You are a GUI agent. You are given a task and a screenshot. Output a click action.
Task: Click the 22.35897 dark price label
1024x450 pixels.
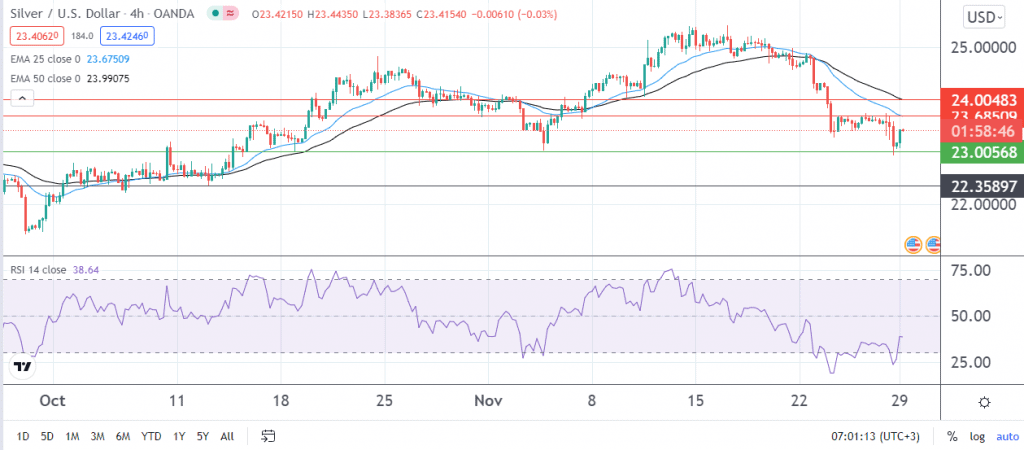(981, 186)
